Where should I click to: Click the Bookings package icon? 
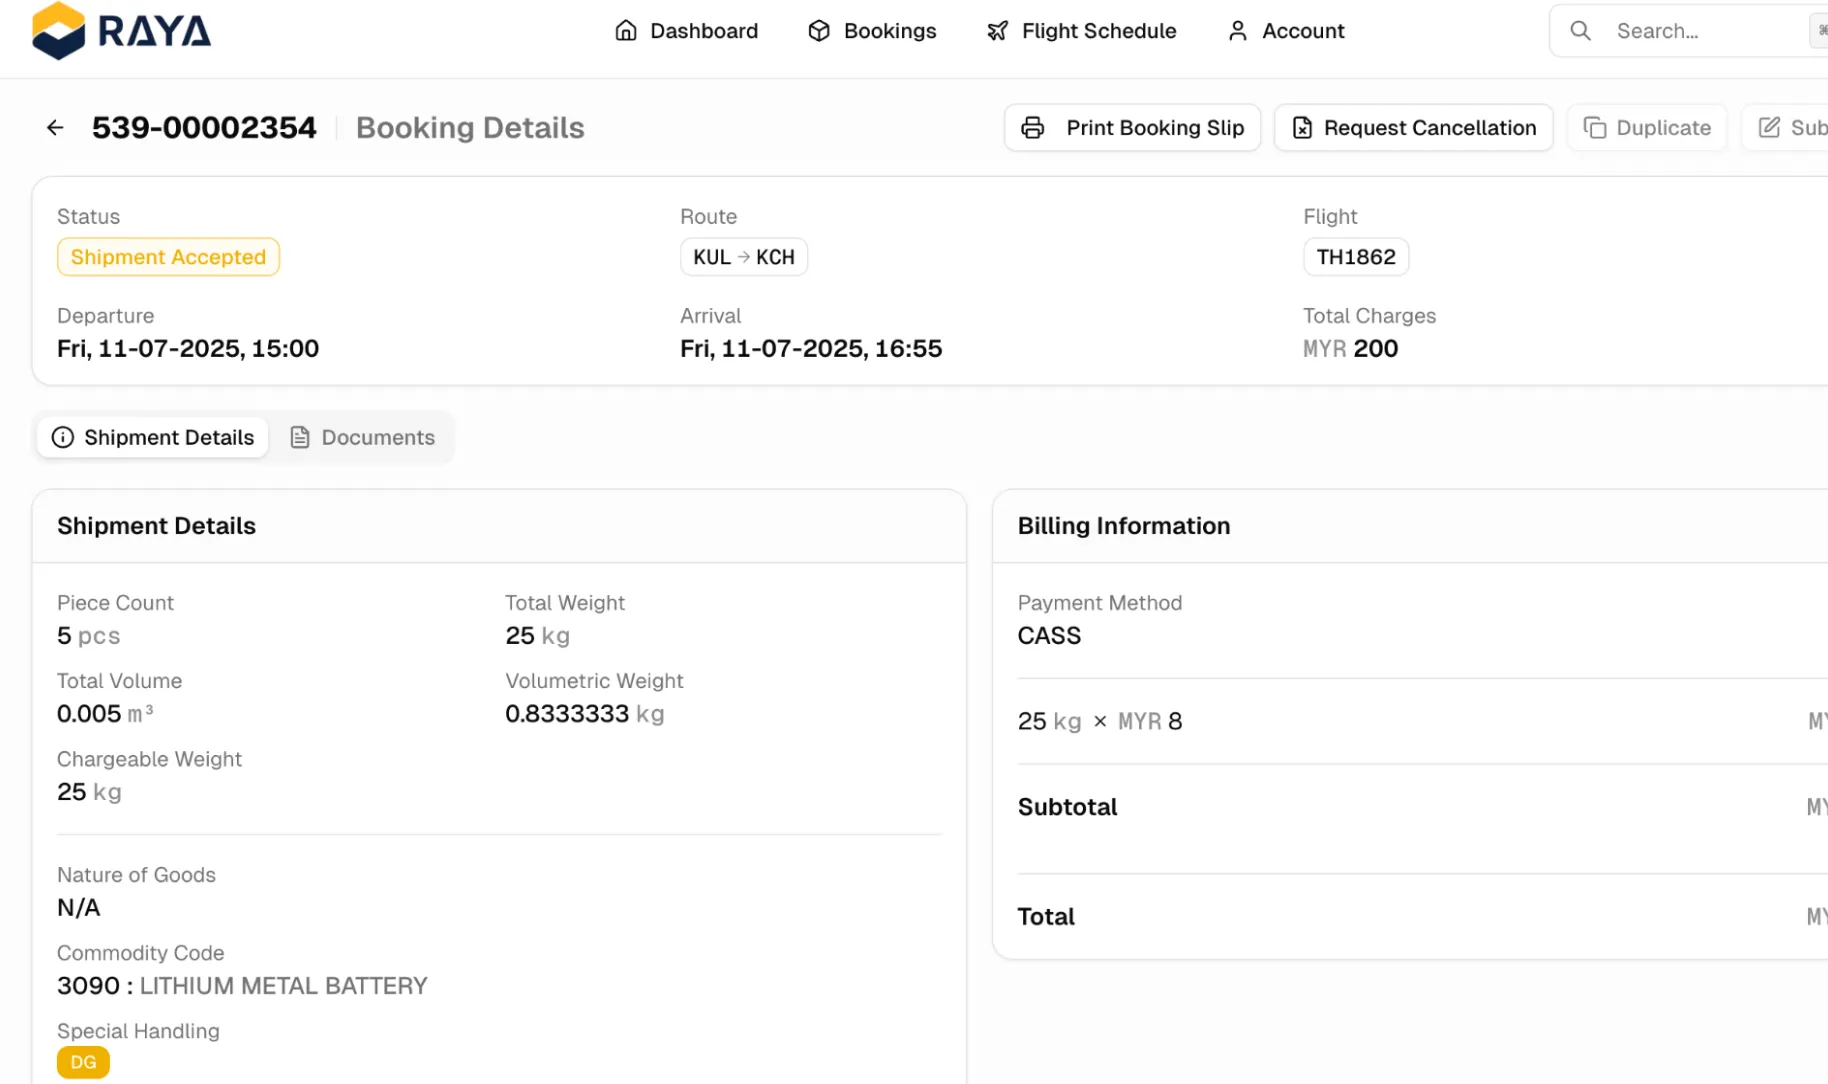coord(818,31)
